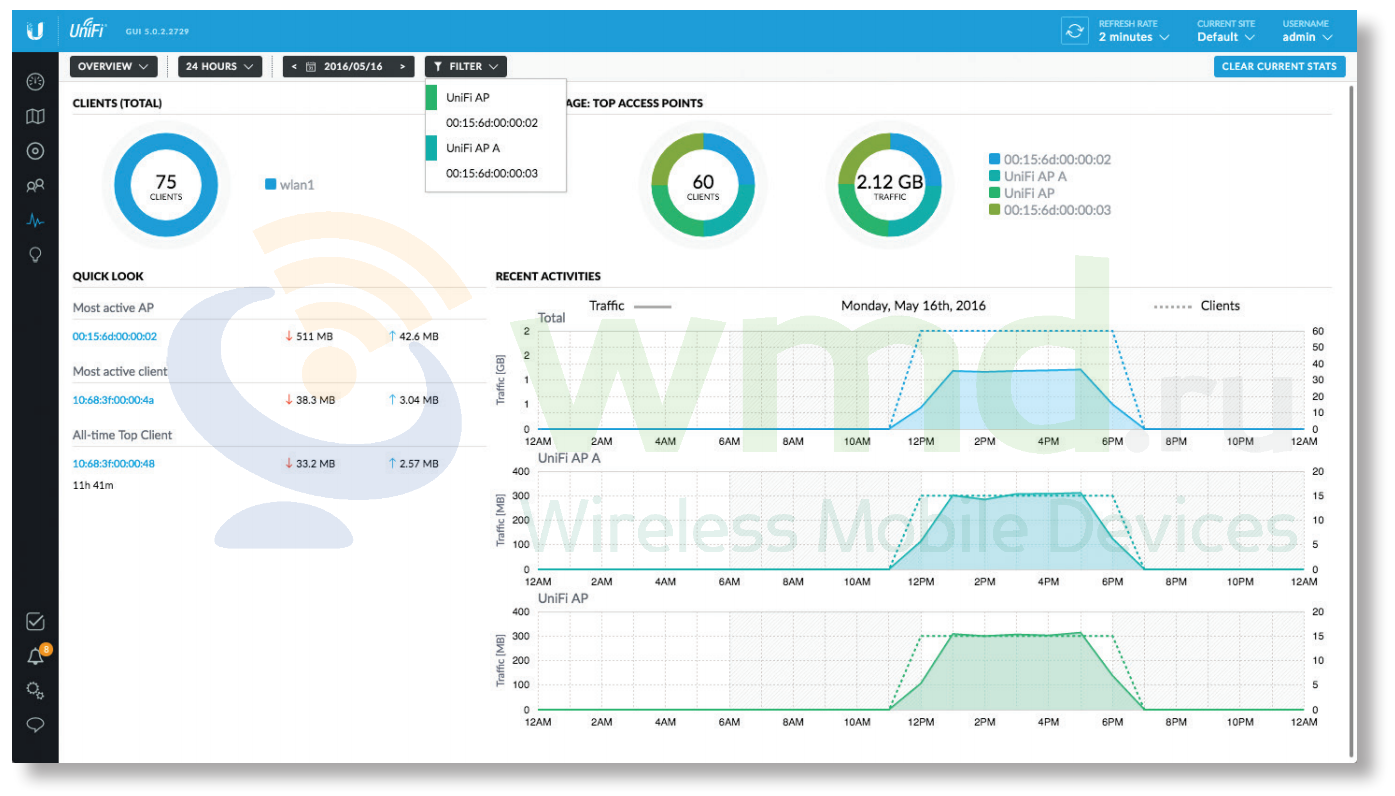Expand the Current Site Default dropdown
Screen dimensions: 1395x796
[x=1225, y=37]
